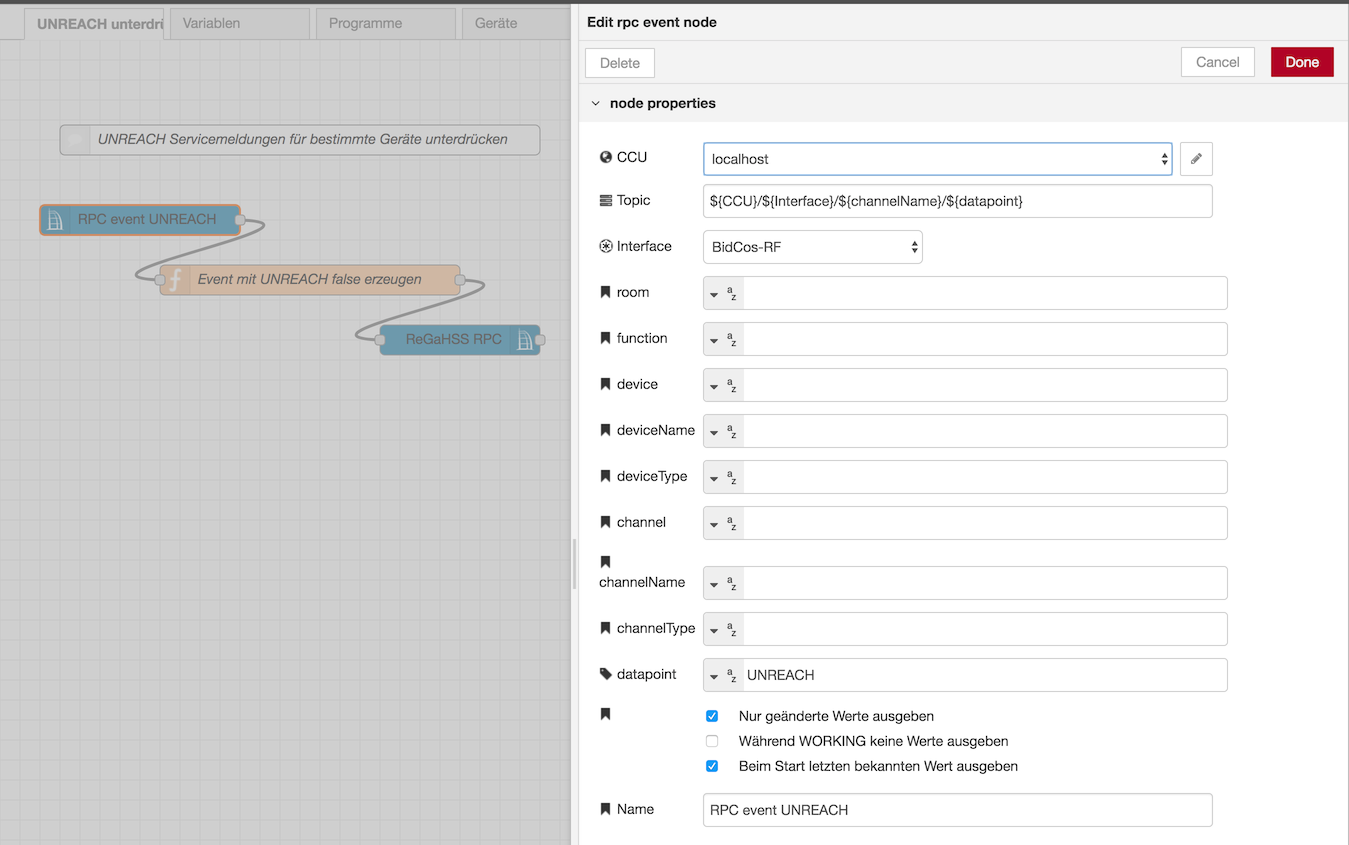Screen dimensions: 1349x845
Task: Click the bookmark icon beside Name label
Action: 605,809
